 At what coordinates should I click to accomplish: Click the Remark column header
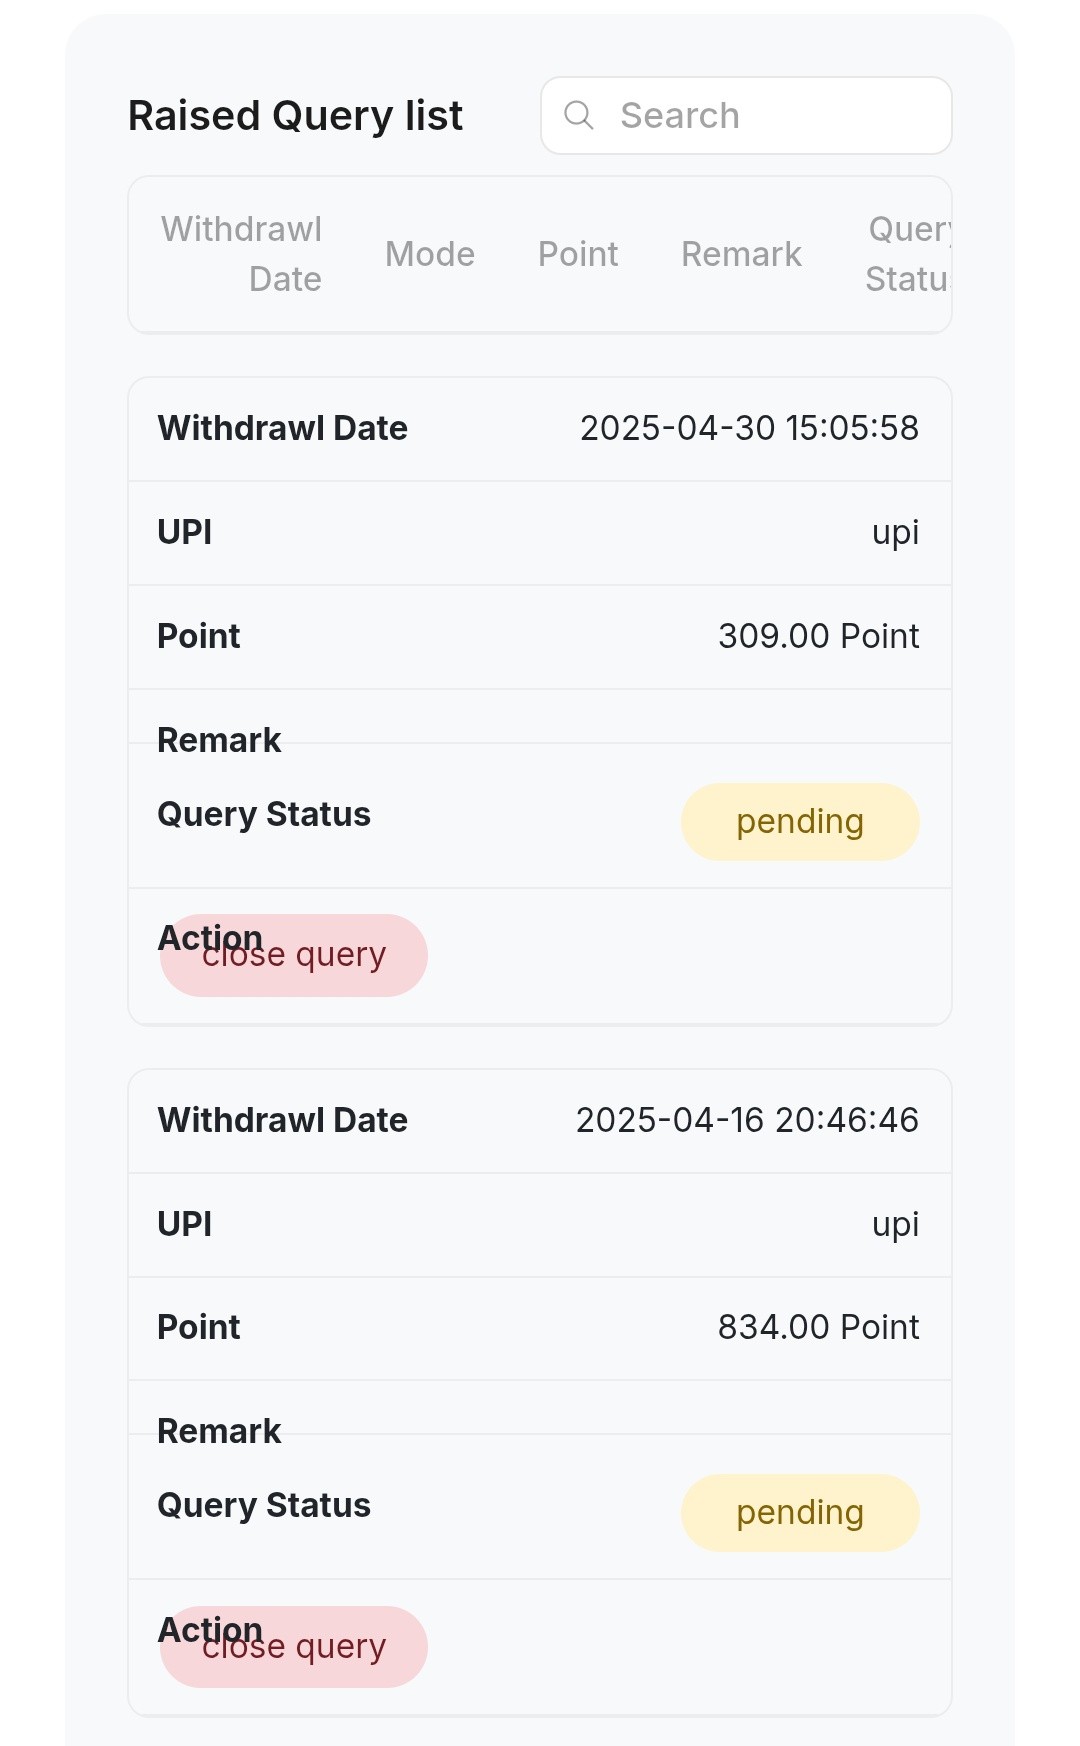coord(741,254)
